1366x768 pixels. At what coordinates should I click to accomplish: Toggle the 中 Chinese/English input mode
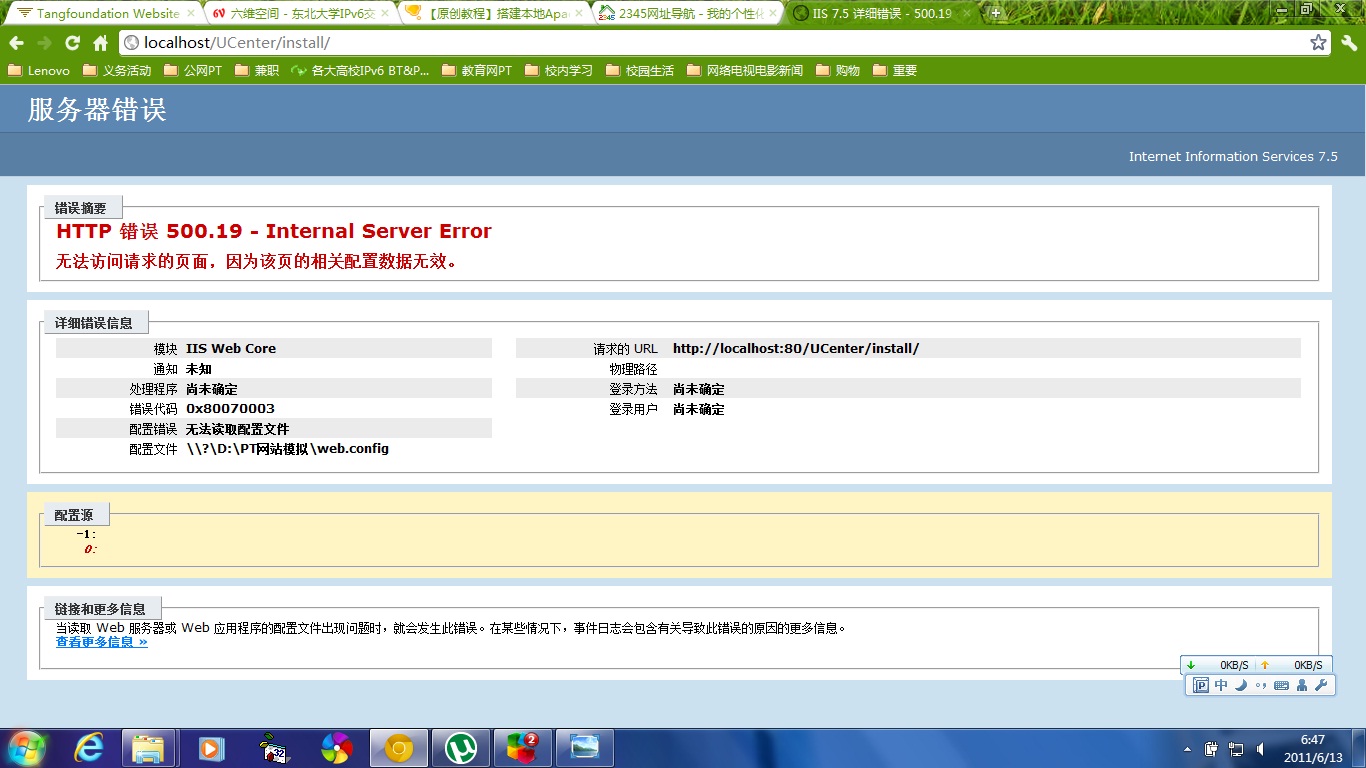[1221, 685]
